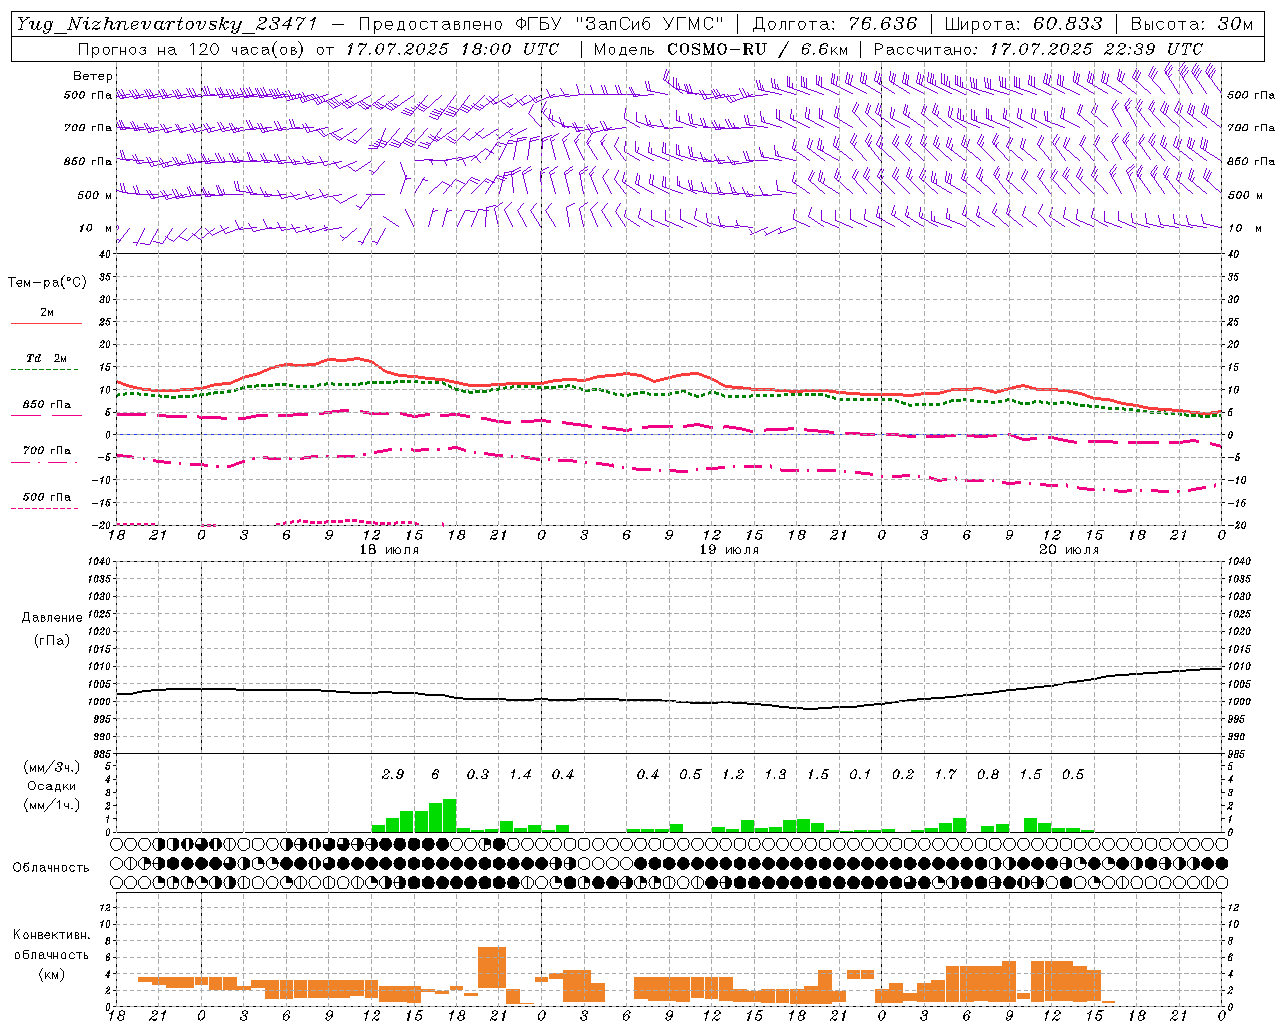Click the 0.8 precipitation total
Screen dimensions: 1280x1024
pyautogui.click(x=988, y=774)
